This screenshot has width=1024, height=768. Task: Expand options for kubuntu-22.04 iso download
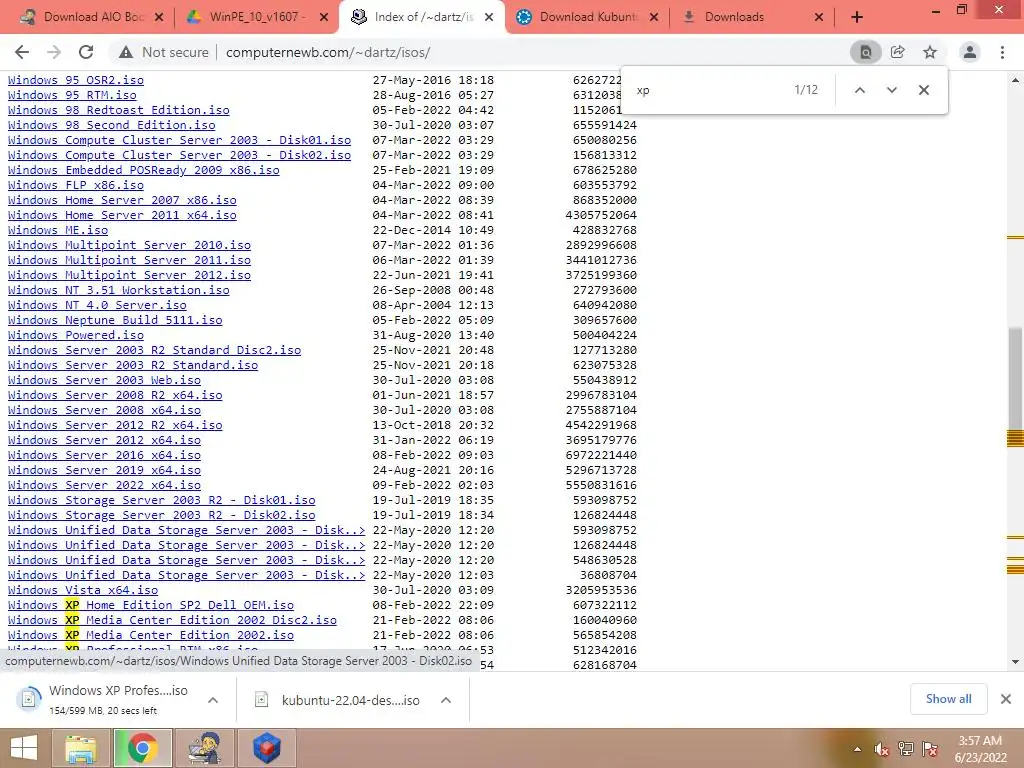click(x=446, y=700)
